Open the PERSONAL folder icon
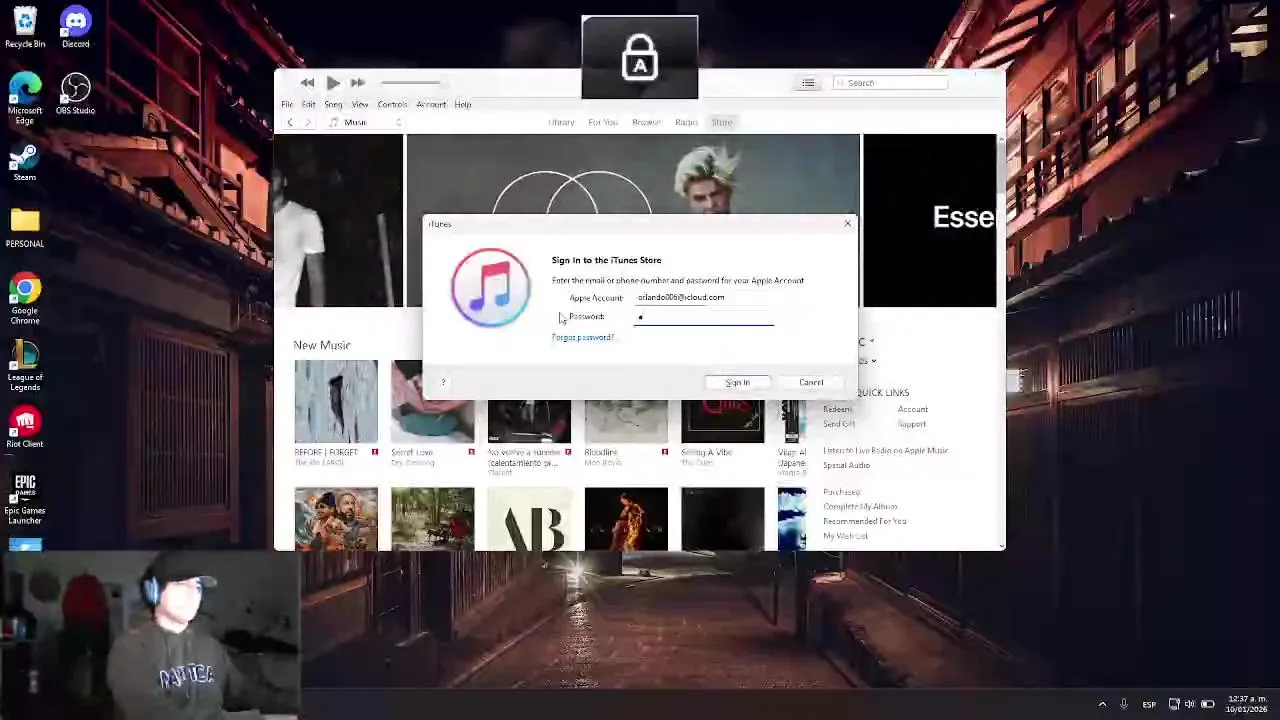Screen dimensions: 1280x720 pyautogui.click(x=25, y=228)
